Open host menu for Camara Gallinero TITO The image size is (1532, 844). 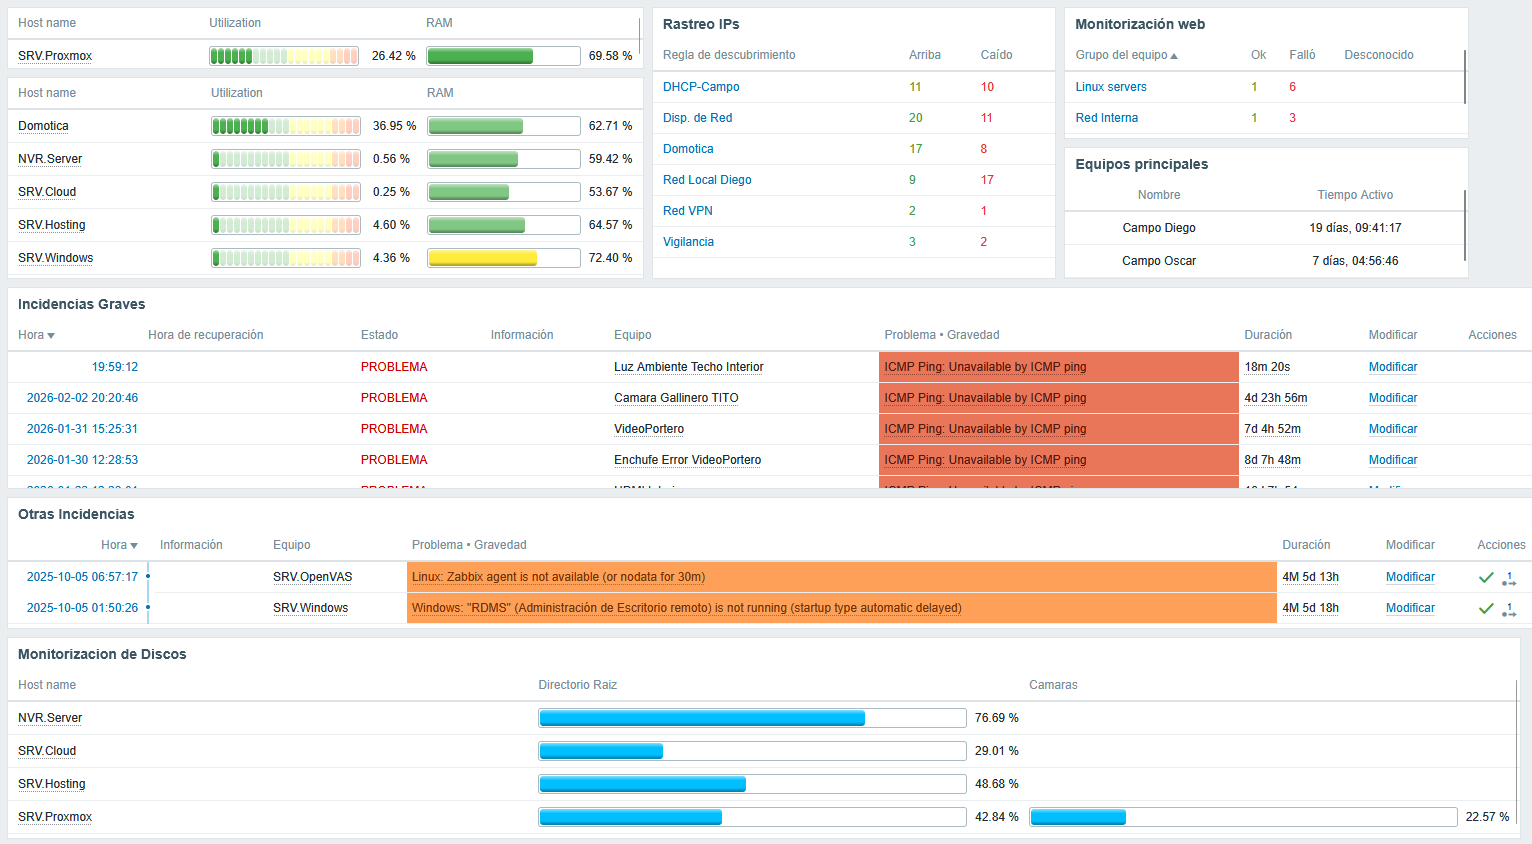click(x=676, y=398)
